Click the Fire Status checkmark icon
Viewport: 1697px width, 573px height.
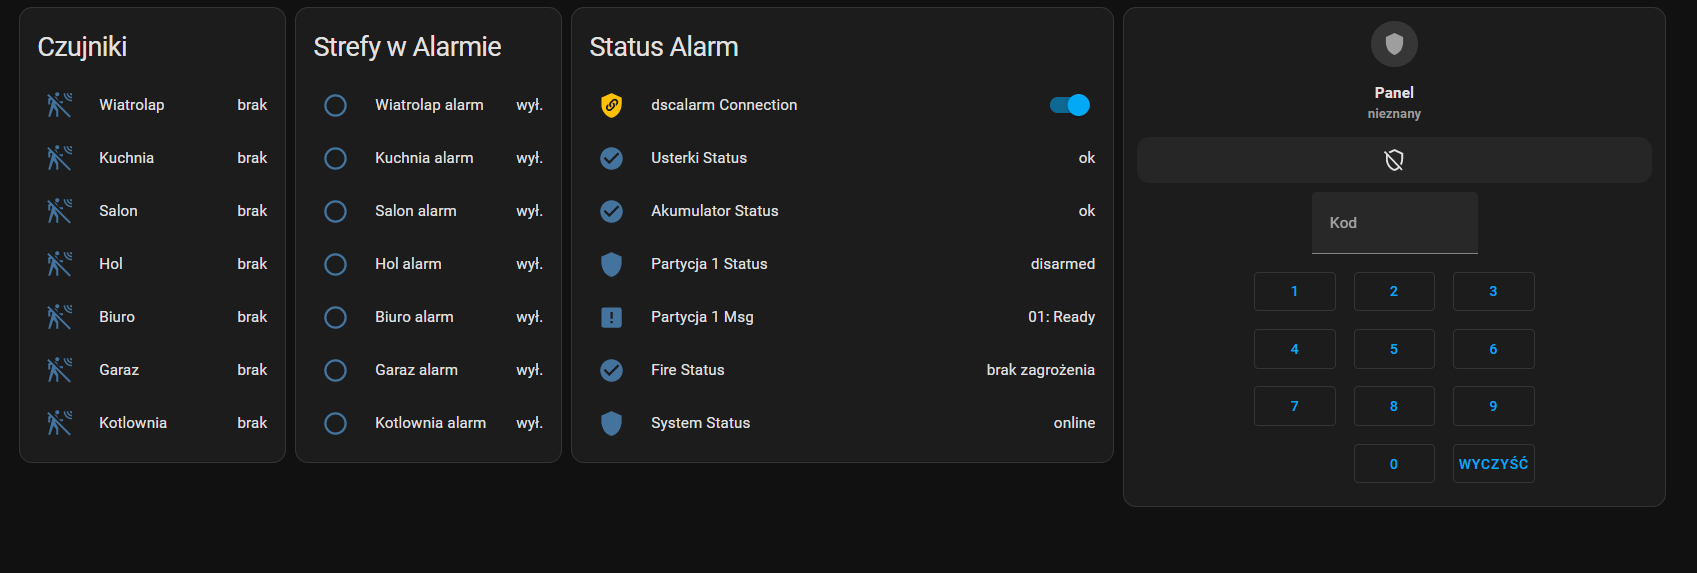611,370
